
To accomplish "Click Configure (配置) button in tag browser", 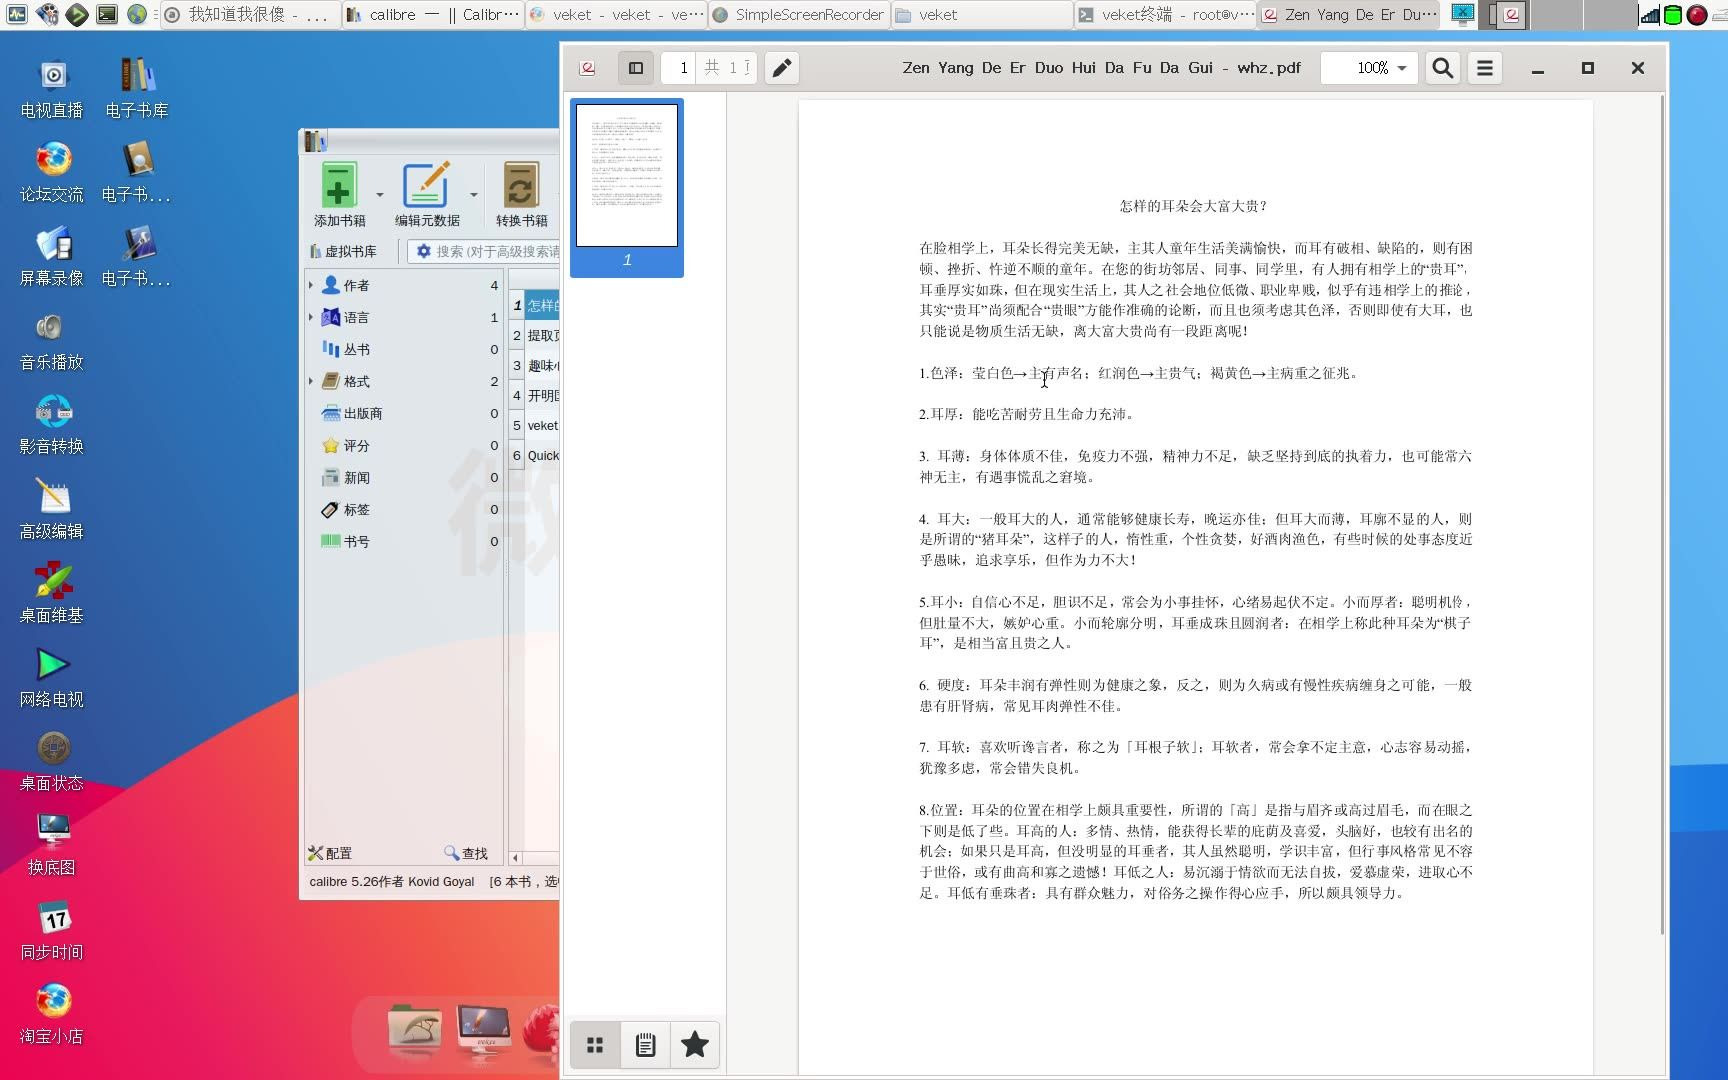I will click(x=330, y=853).
